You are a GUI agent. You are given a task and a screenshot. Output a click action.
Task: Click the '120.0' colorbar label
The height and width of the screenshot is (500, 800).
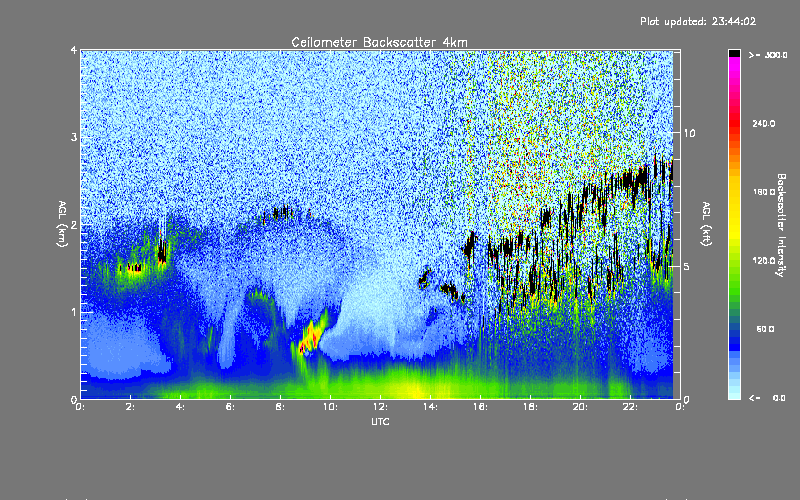coord(764,261)
